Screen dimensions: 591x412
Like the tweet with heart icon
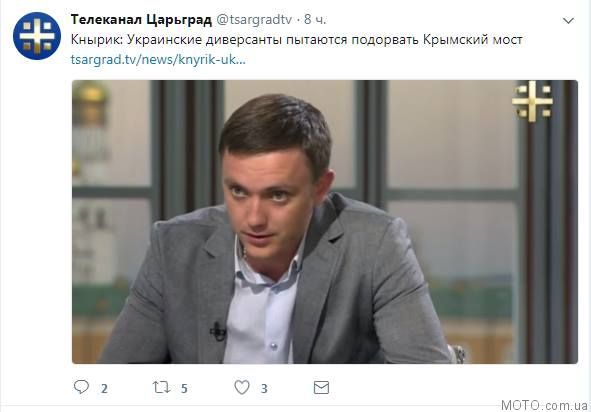(242, 387)
